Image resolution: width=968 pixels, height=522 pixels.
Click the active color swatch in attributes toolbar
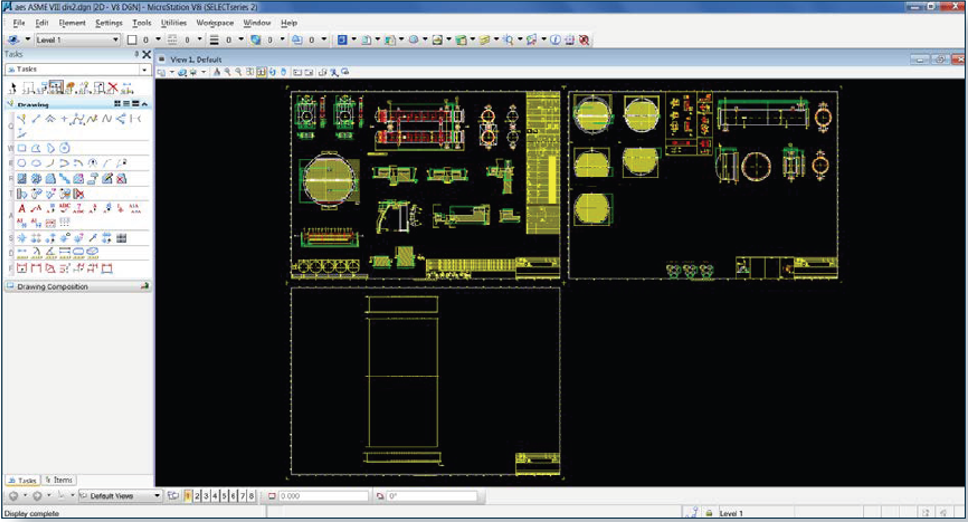point(132,40)
